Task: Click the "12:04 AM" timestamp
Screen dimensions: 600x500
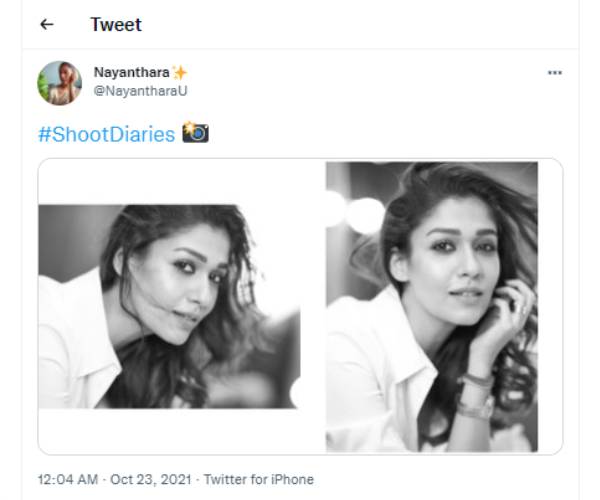Action: pyautogui.click(x=66, y=480)
